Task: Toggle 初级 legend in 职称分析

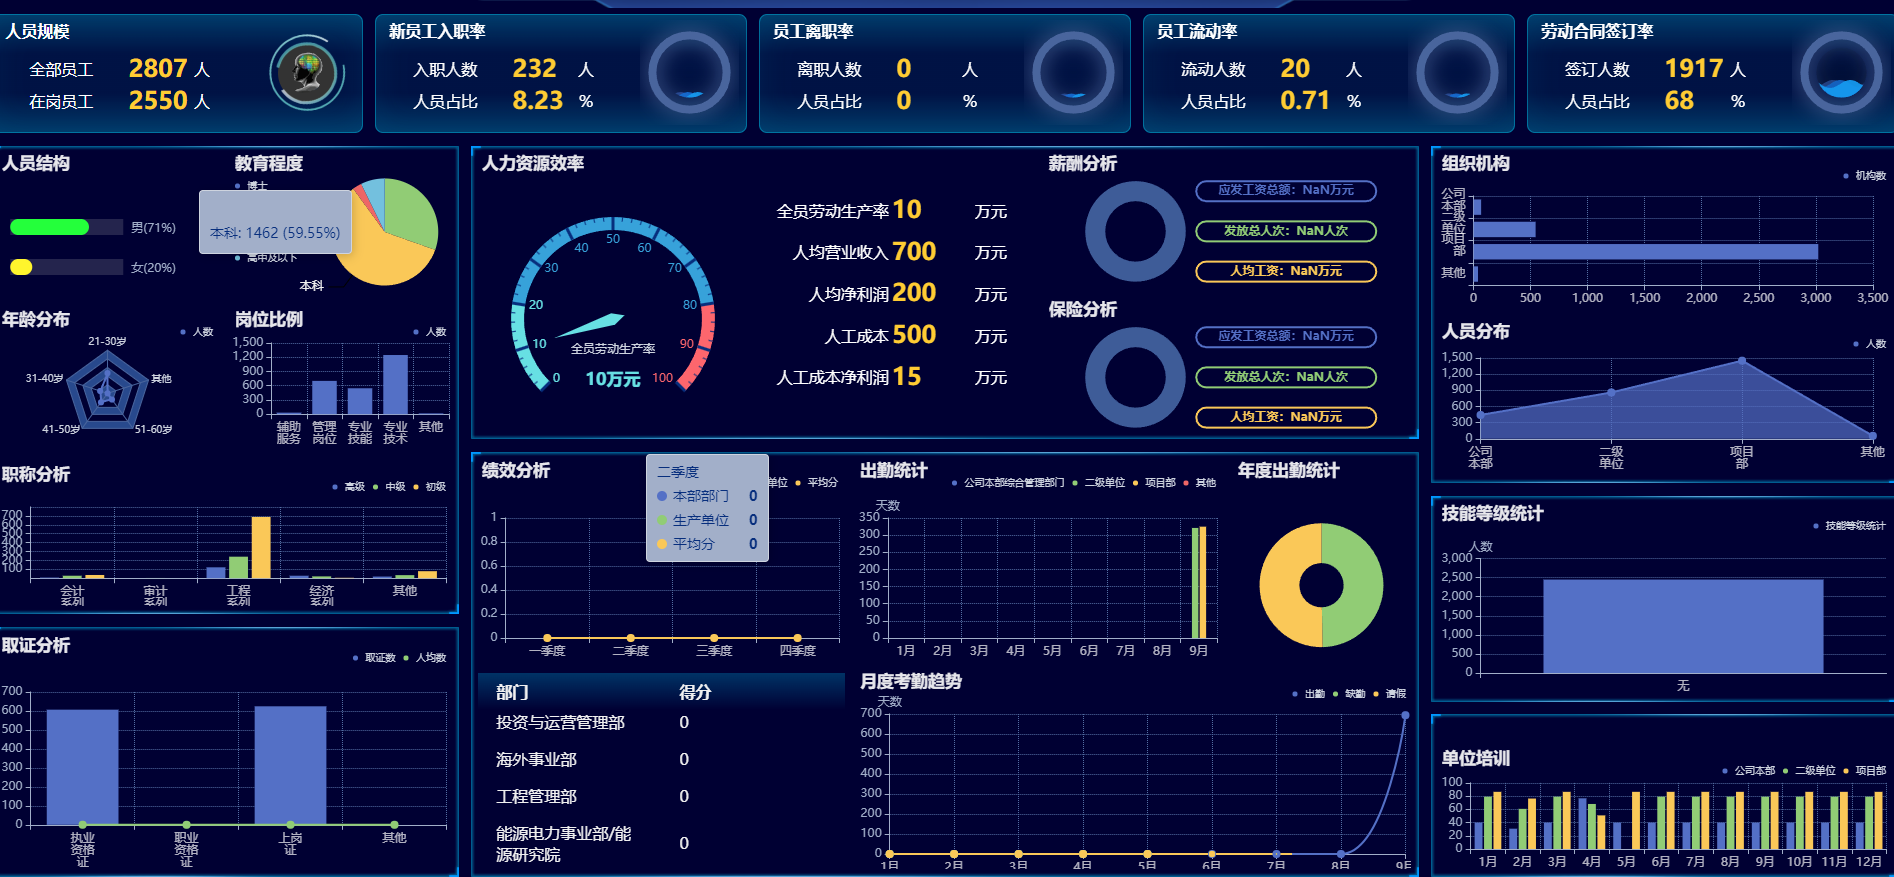Action: point(430,487)
